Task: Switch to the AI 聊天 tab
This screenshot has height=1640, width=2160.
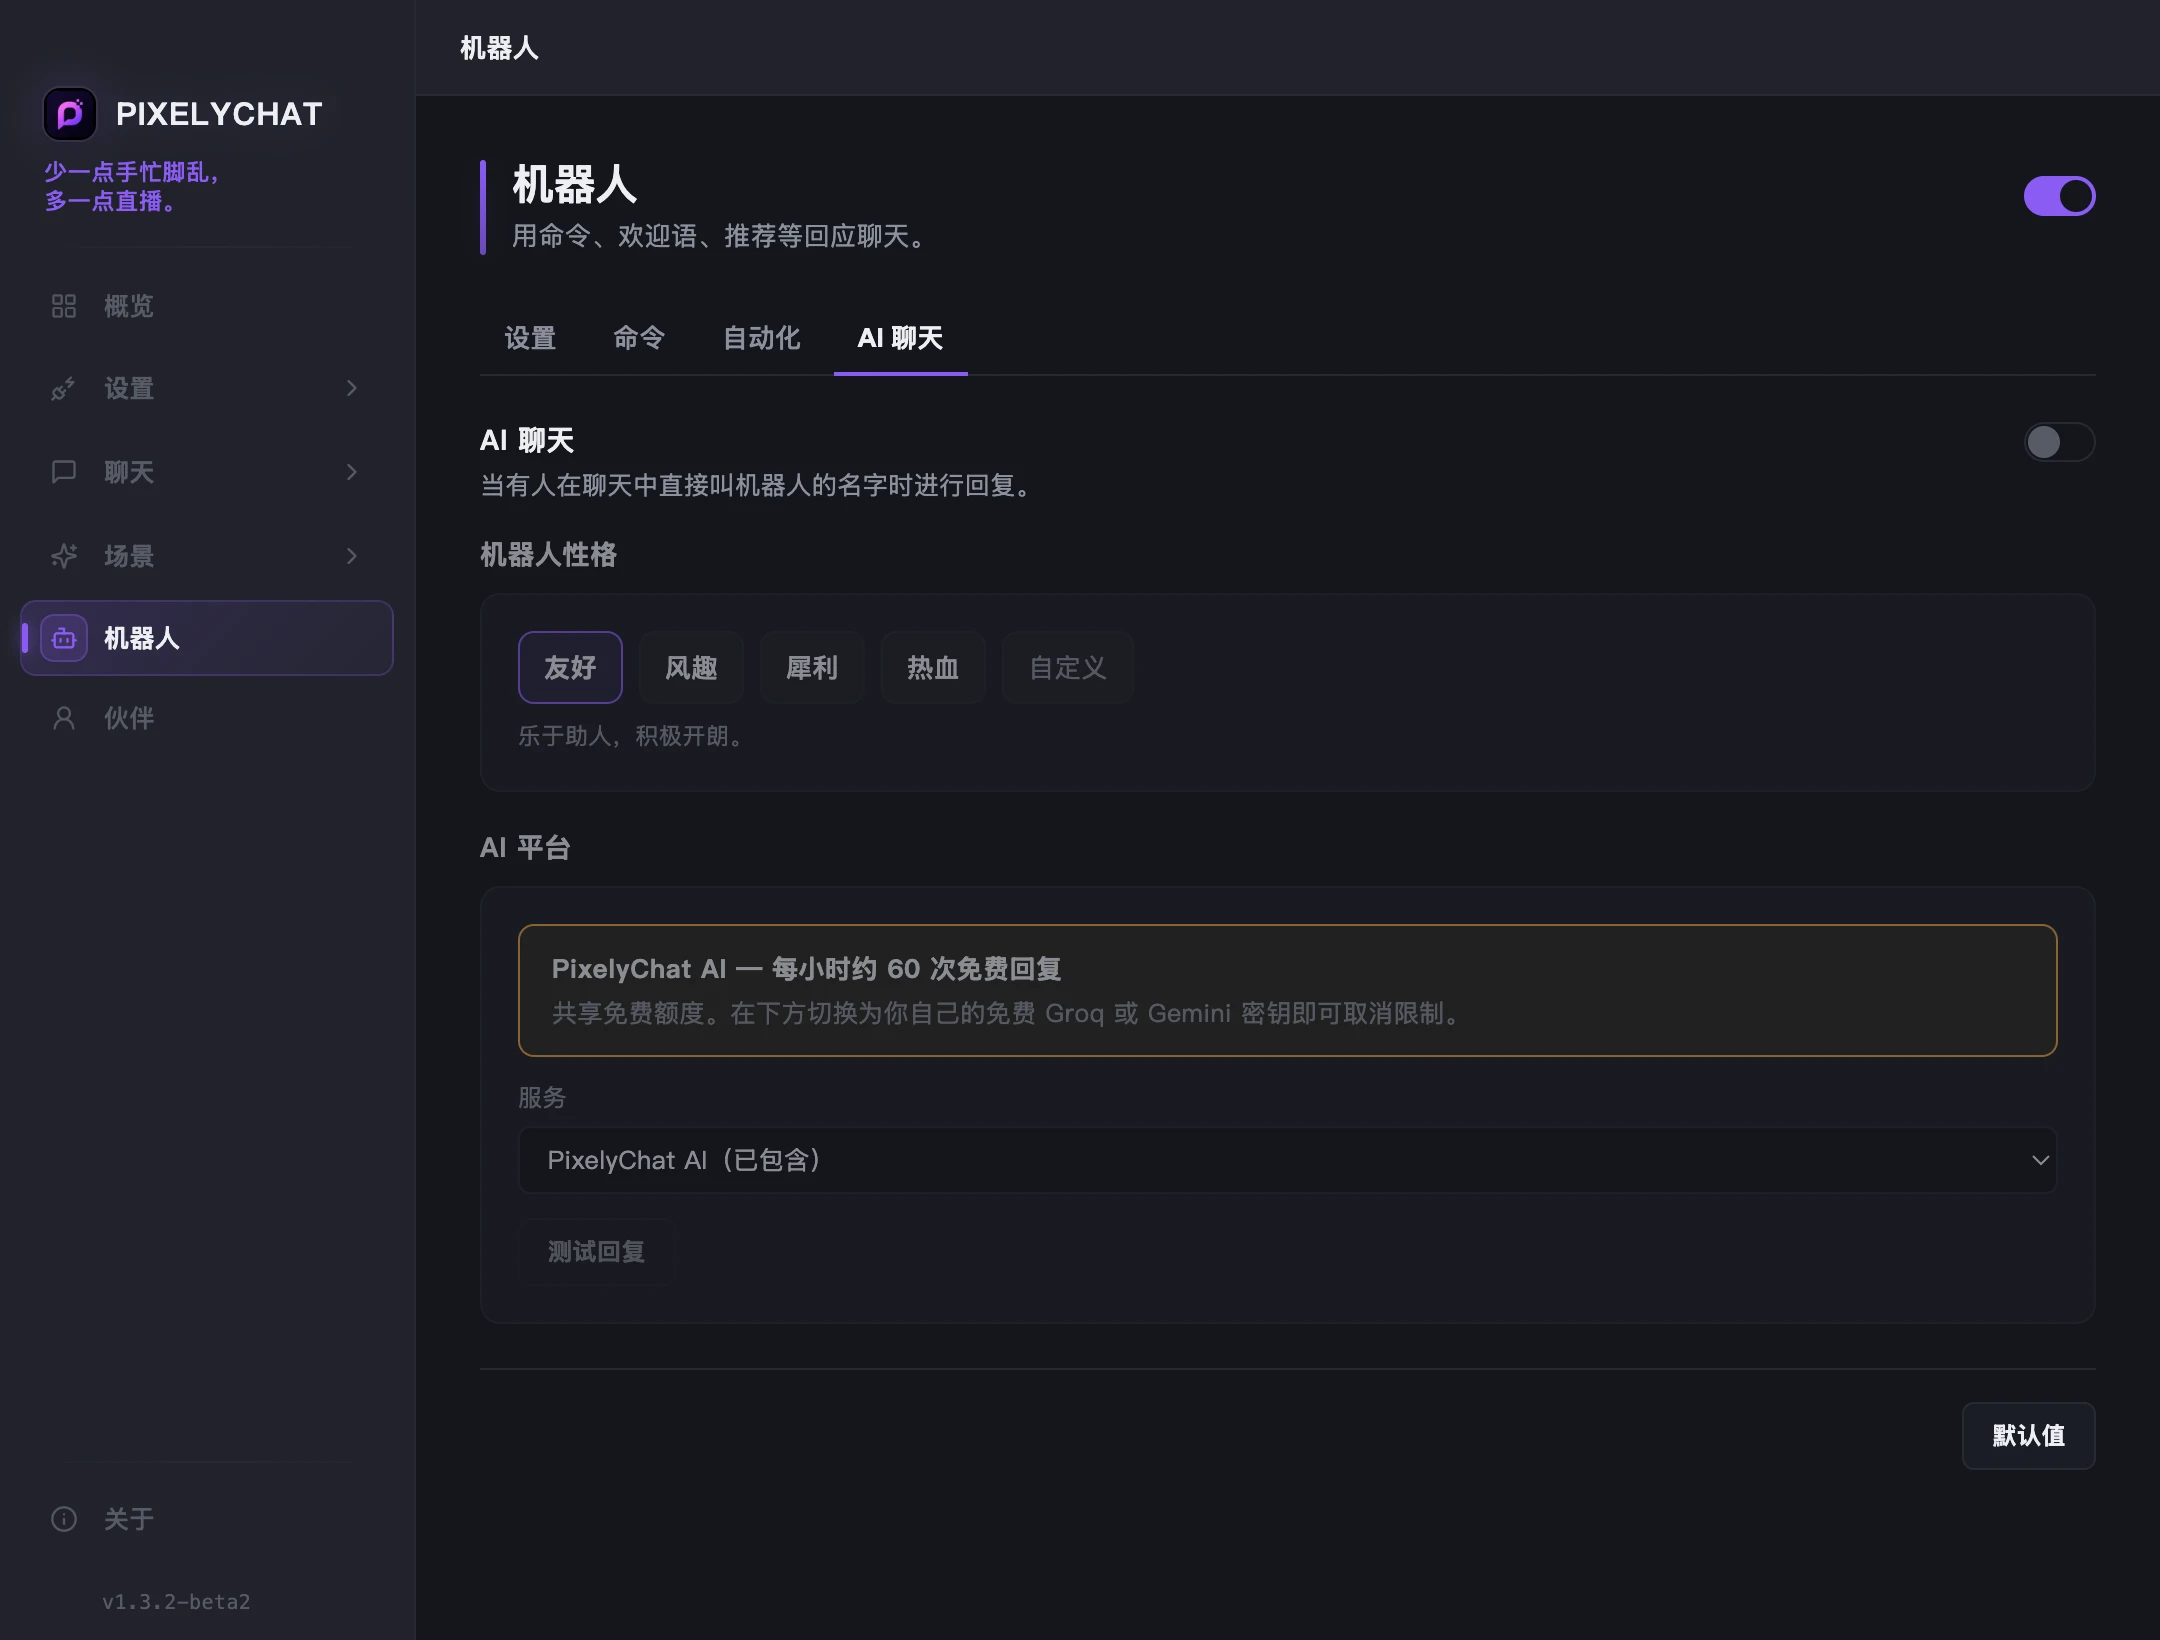Action: click(x=901, y=338)
